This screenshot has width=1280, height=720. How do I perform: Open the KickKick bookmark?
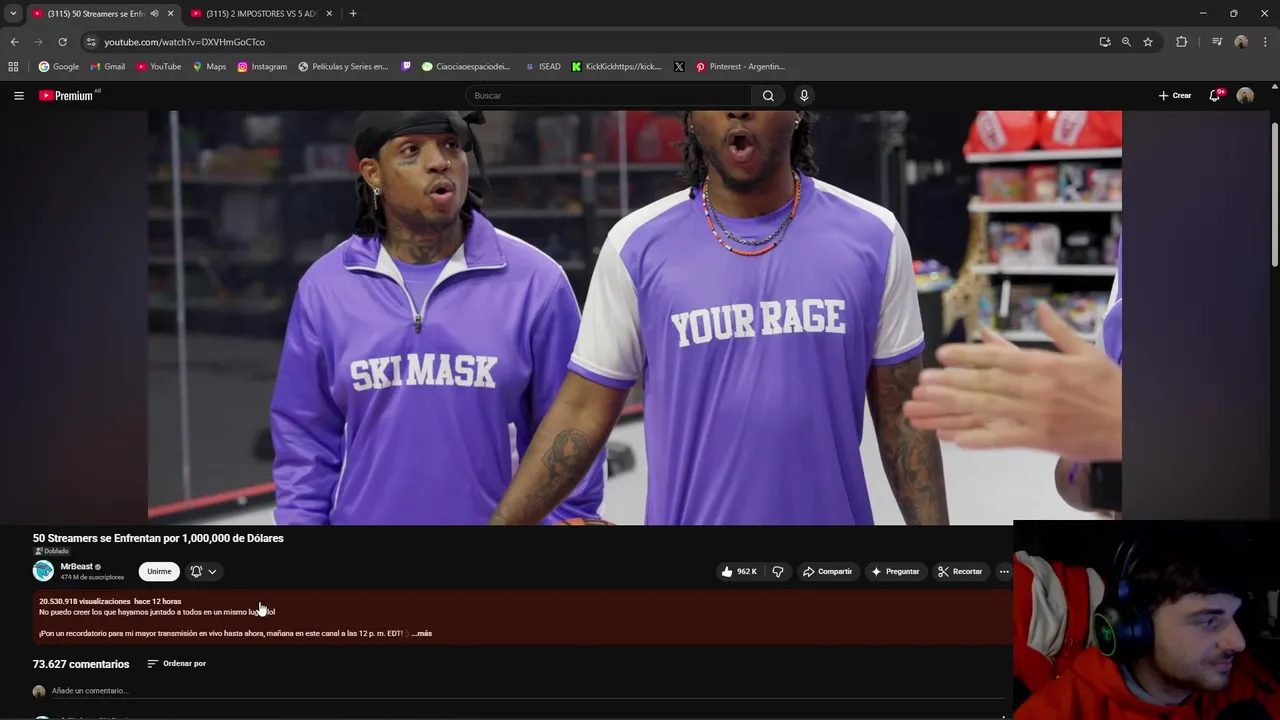coord(617,67)
